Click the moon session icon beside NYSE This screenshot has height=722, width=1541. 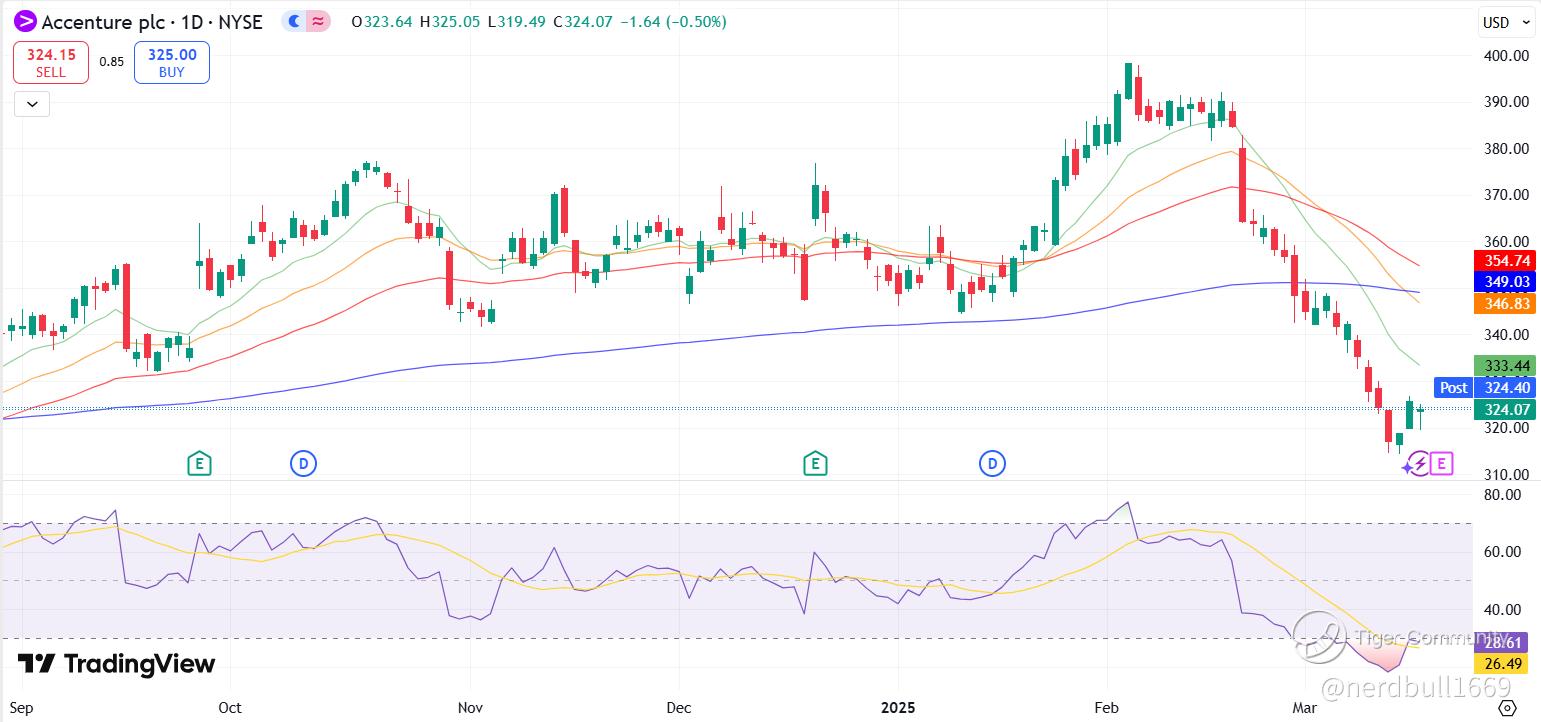pyautogui.click(x=294, y=21)
